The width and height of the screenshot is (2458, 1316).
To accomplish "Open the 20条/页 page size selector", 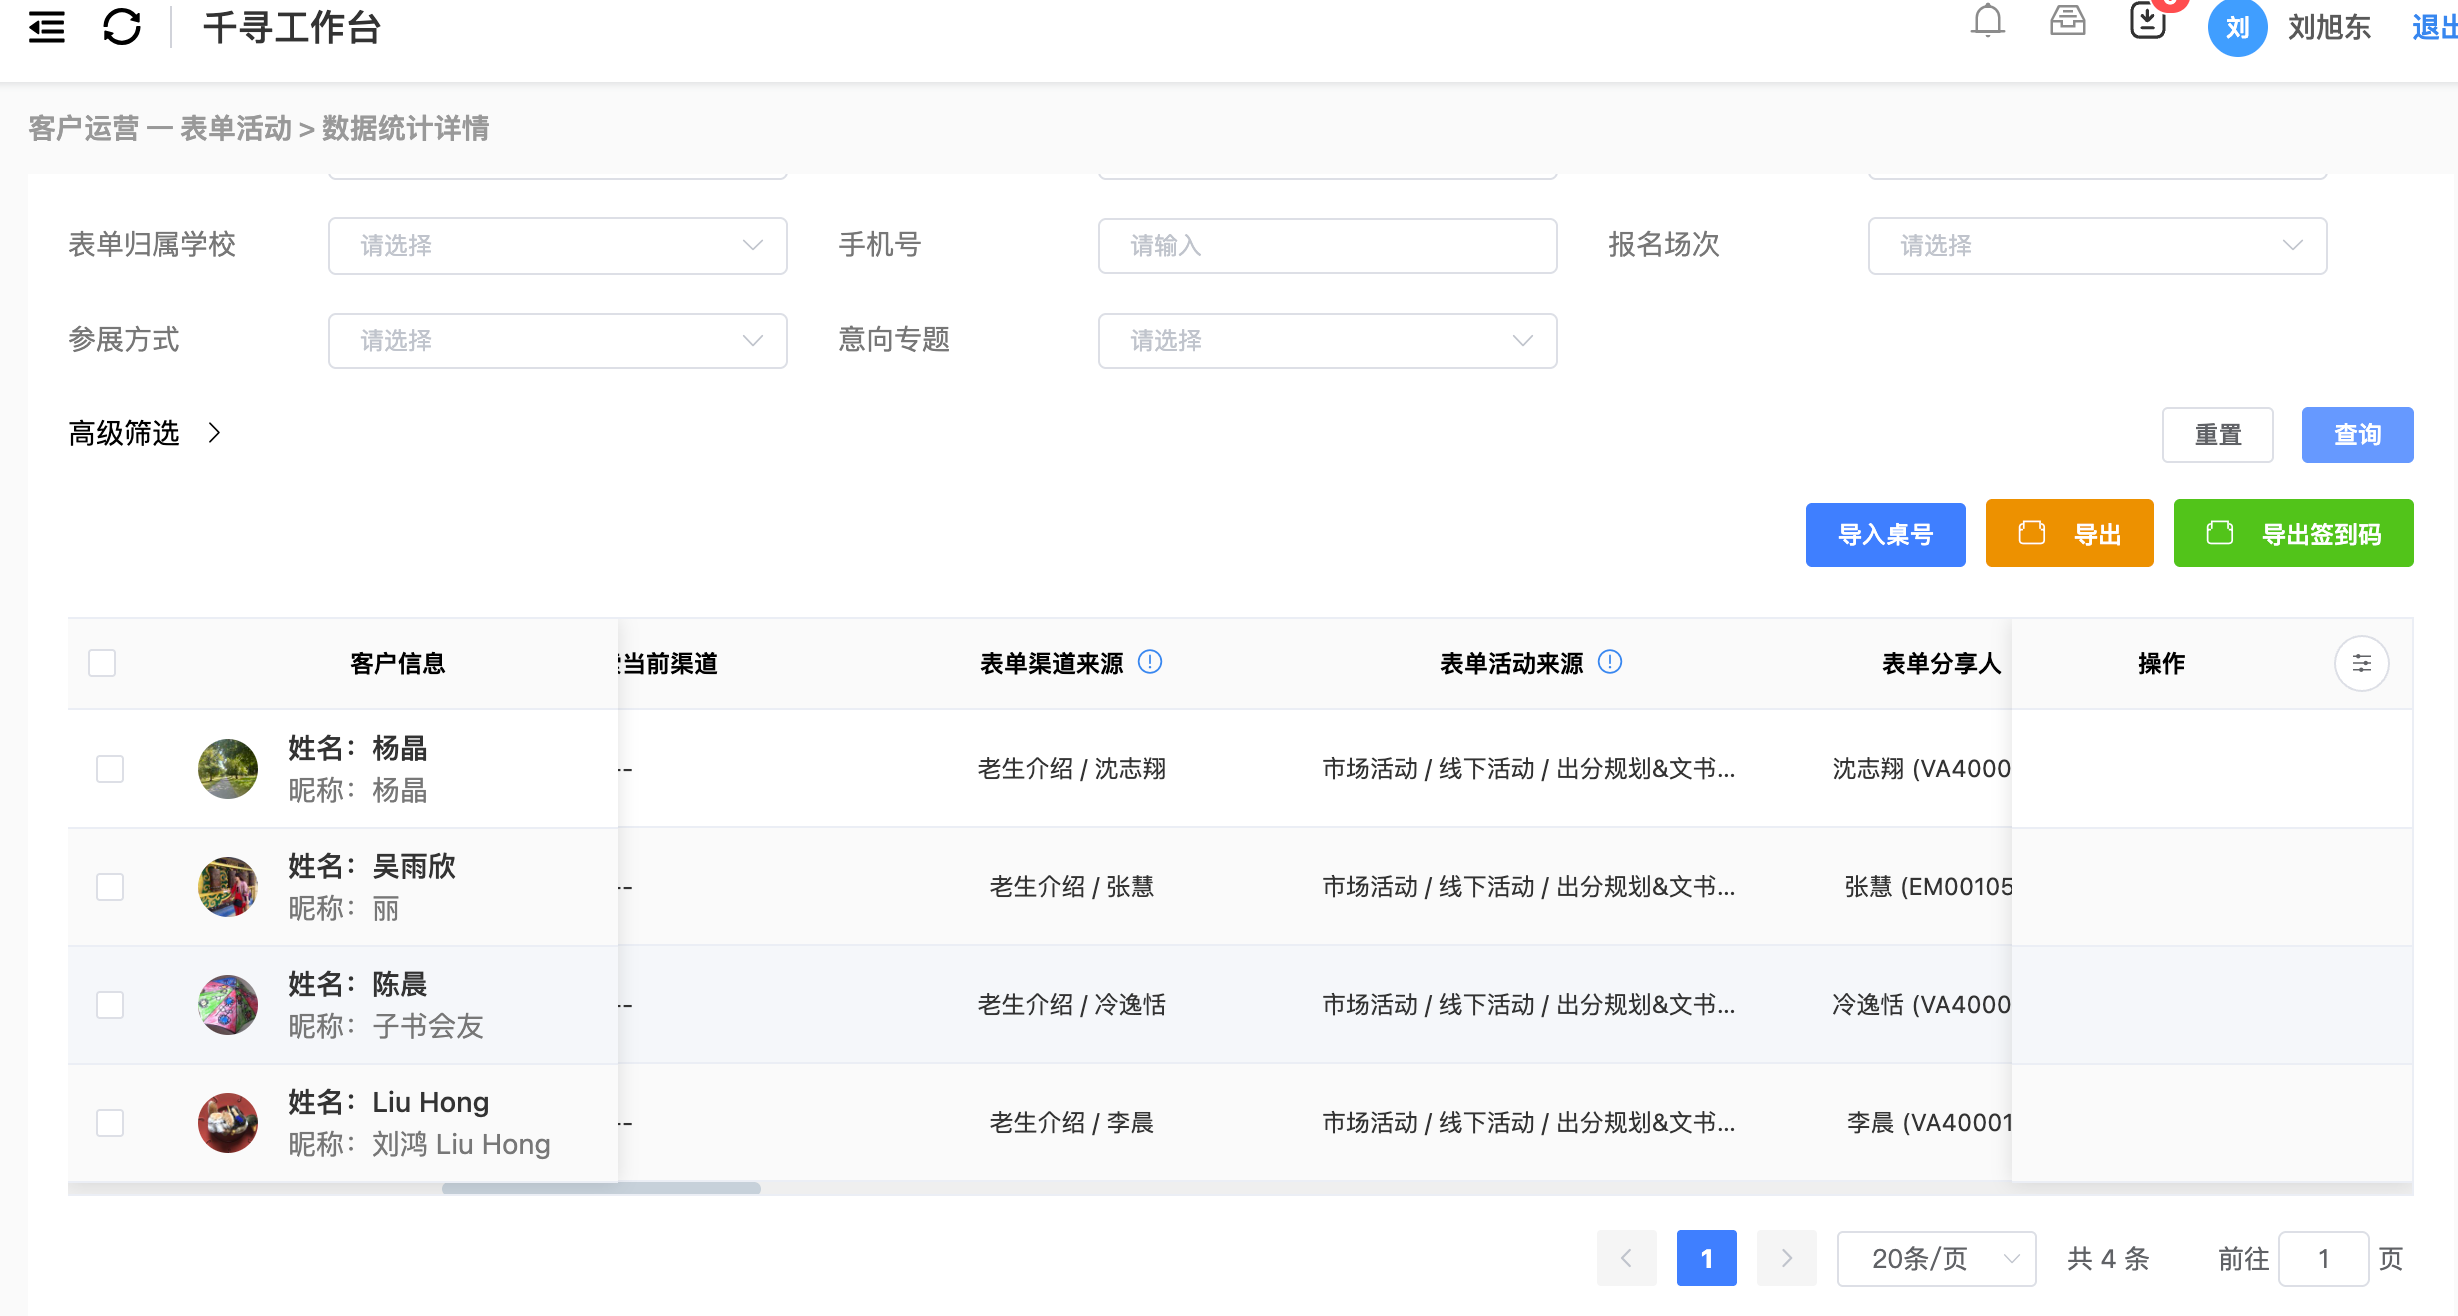I will [x=1935, y=1258].
